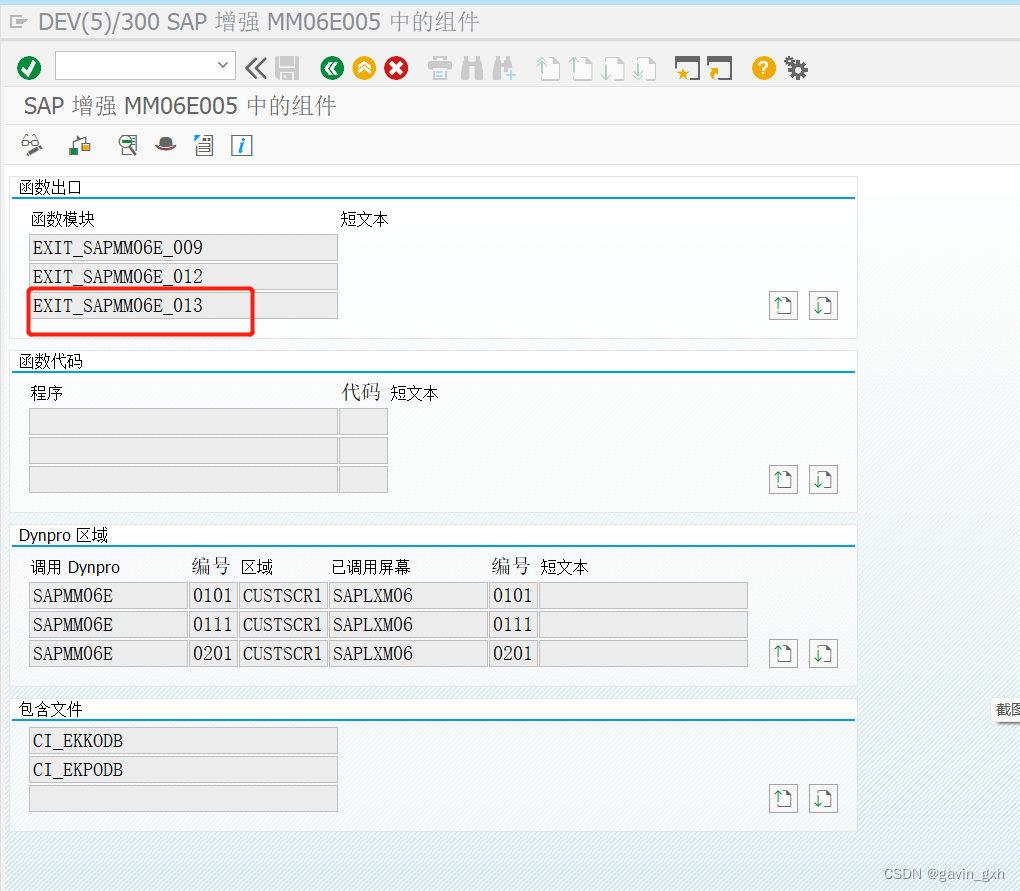Click the Enhancement hat icon

tap(165, 144)
